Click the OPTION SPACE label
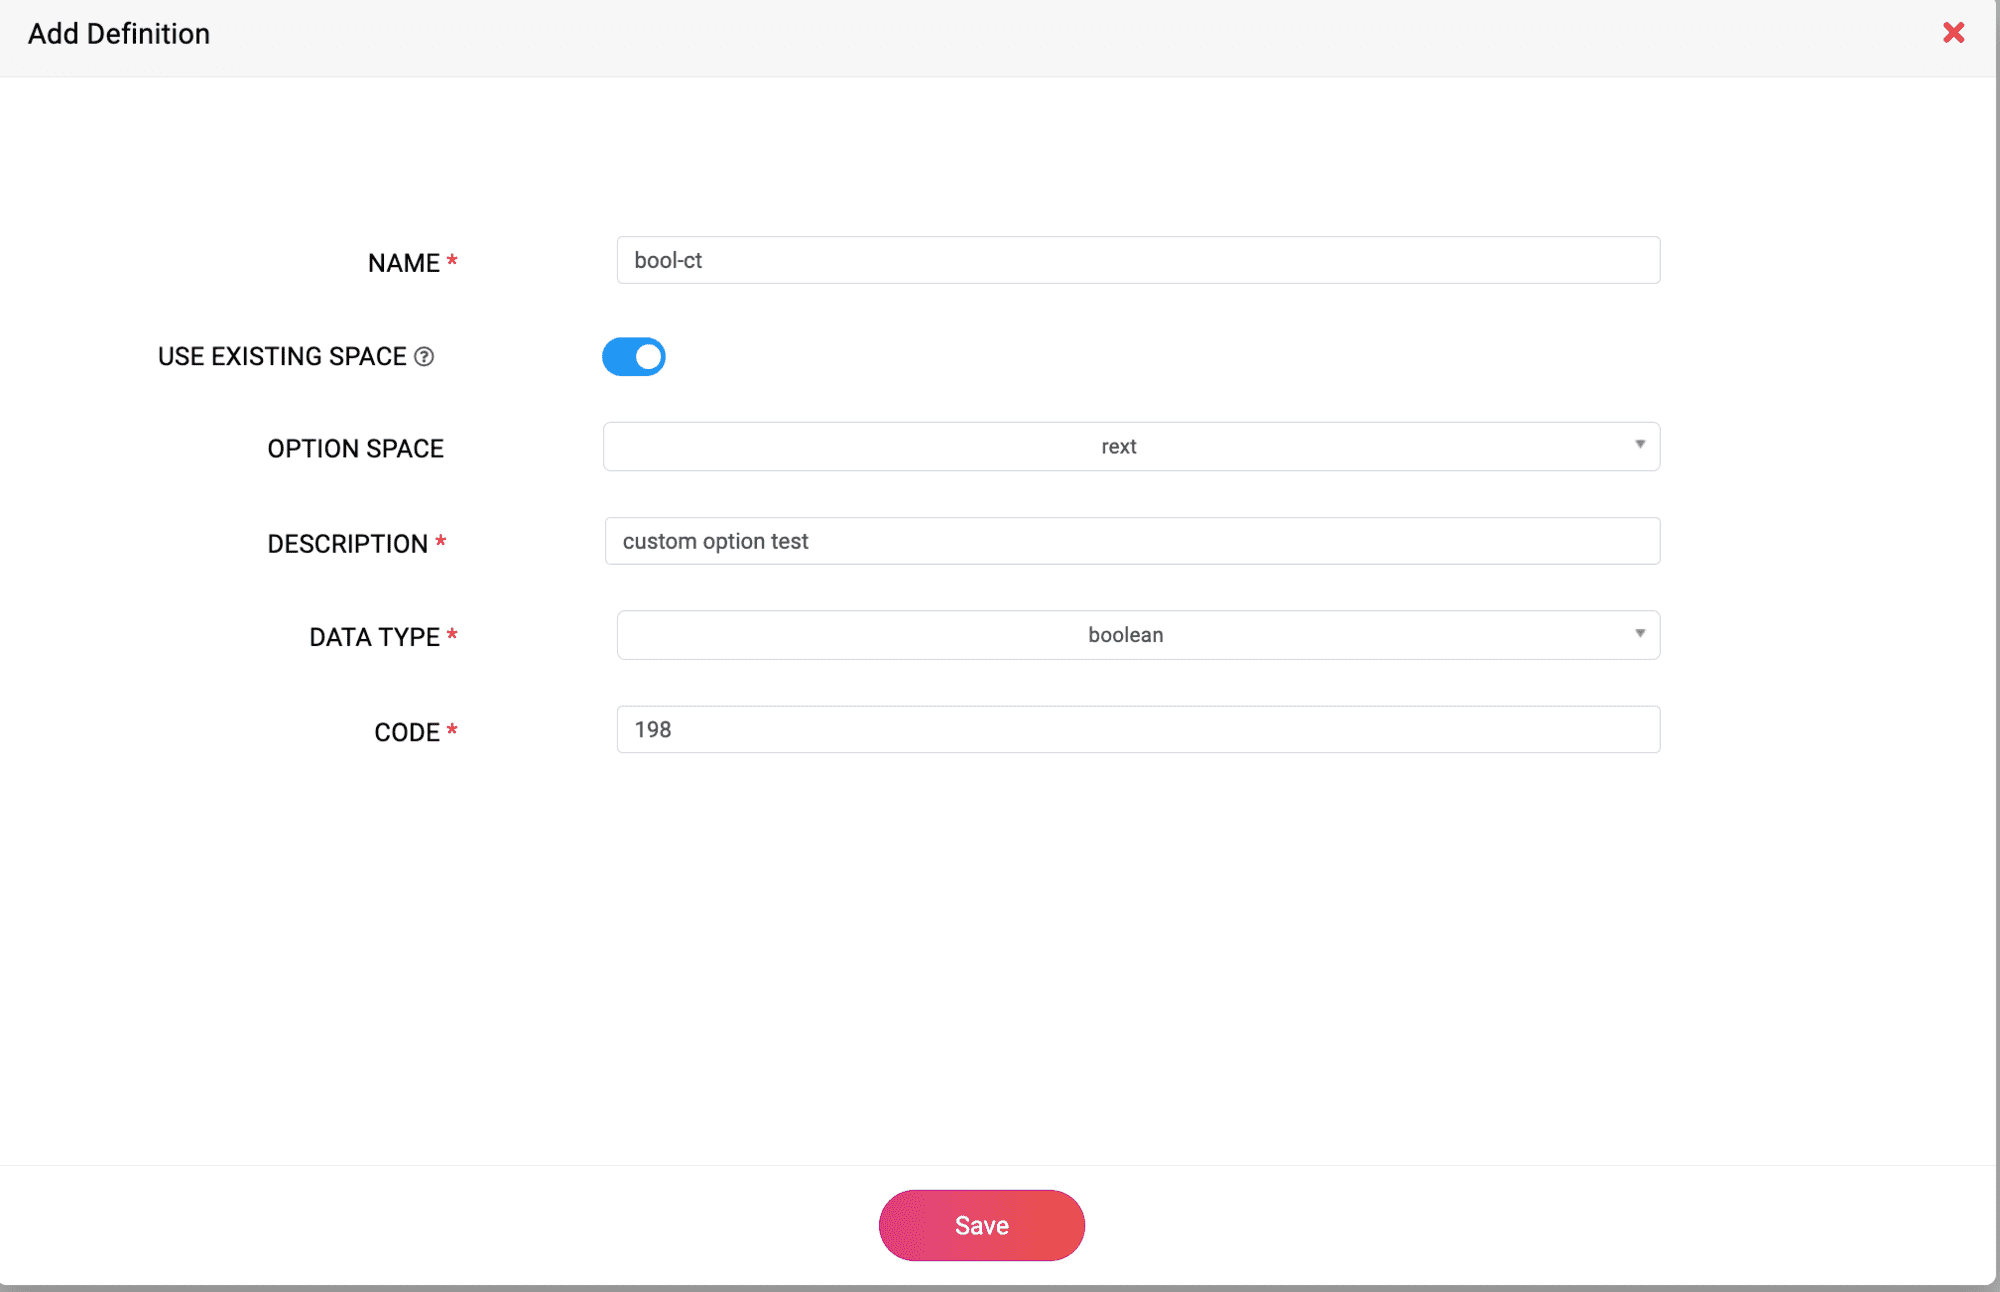Viewport: 2000px width, 1292px height. (355, 449)
